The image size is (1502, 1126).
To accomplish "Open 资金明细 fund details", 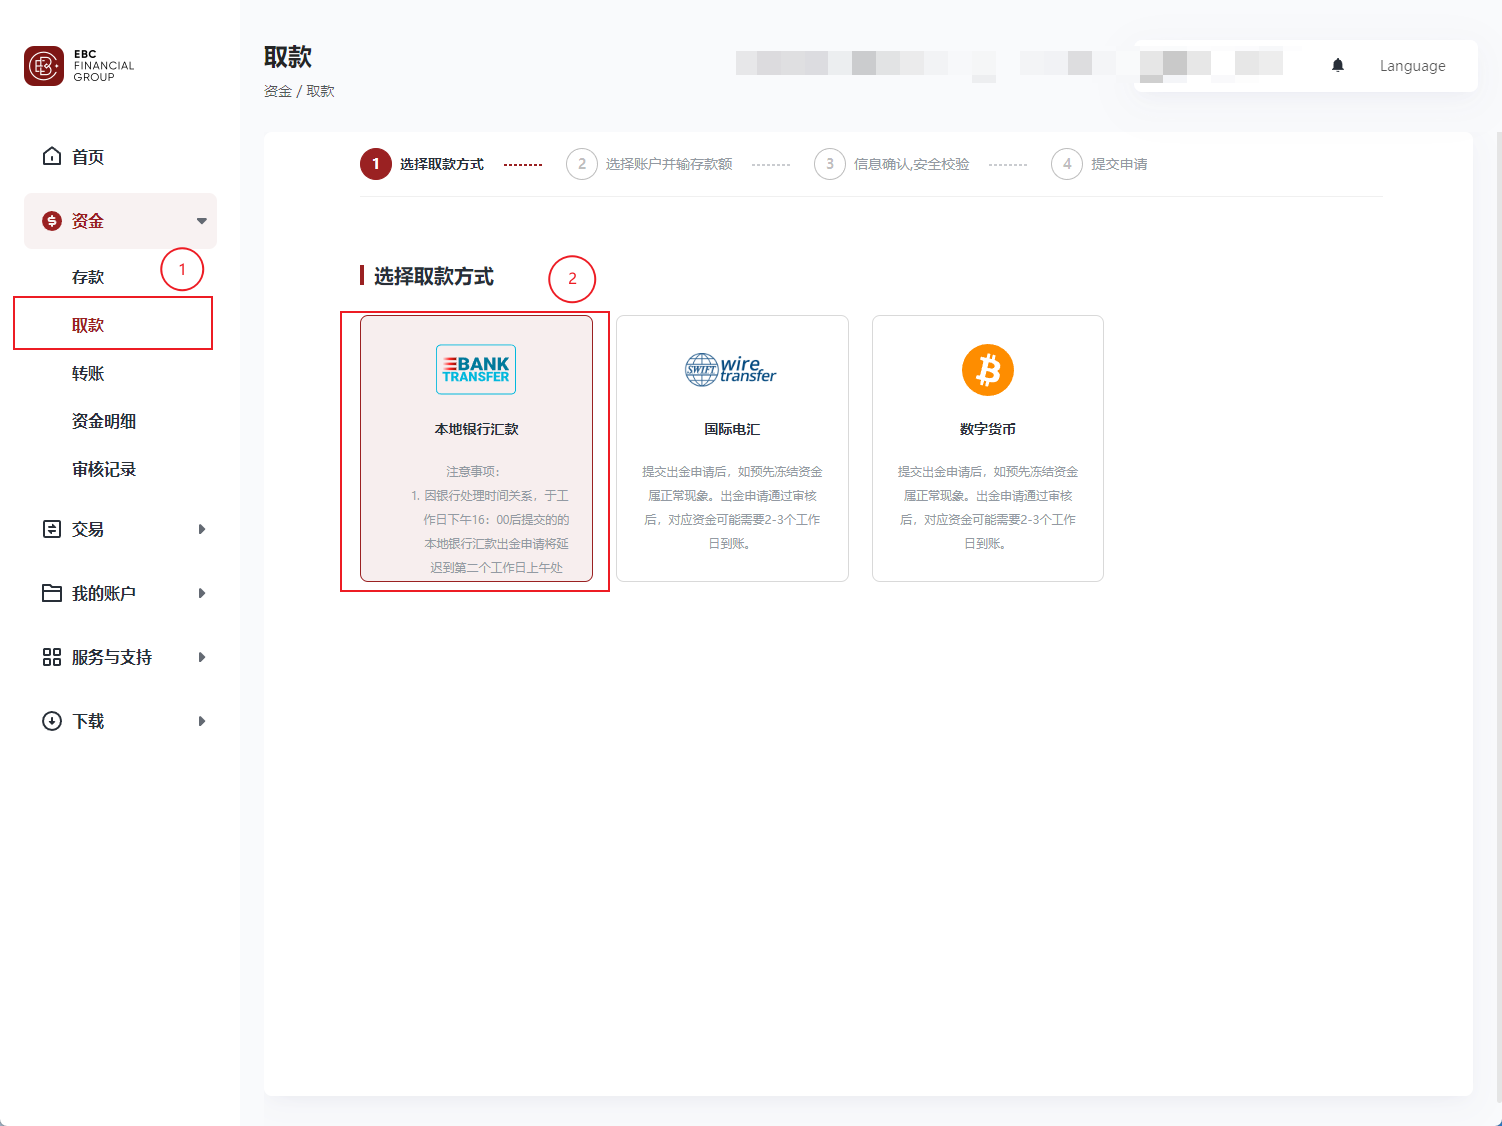I will (104, 421).
